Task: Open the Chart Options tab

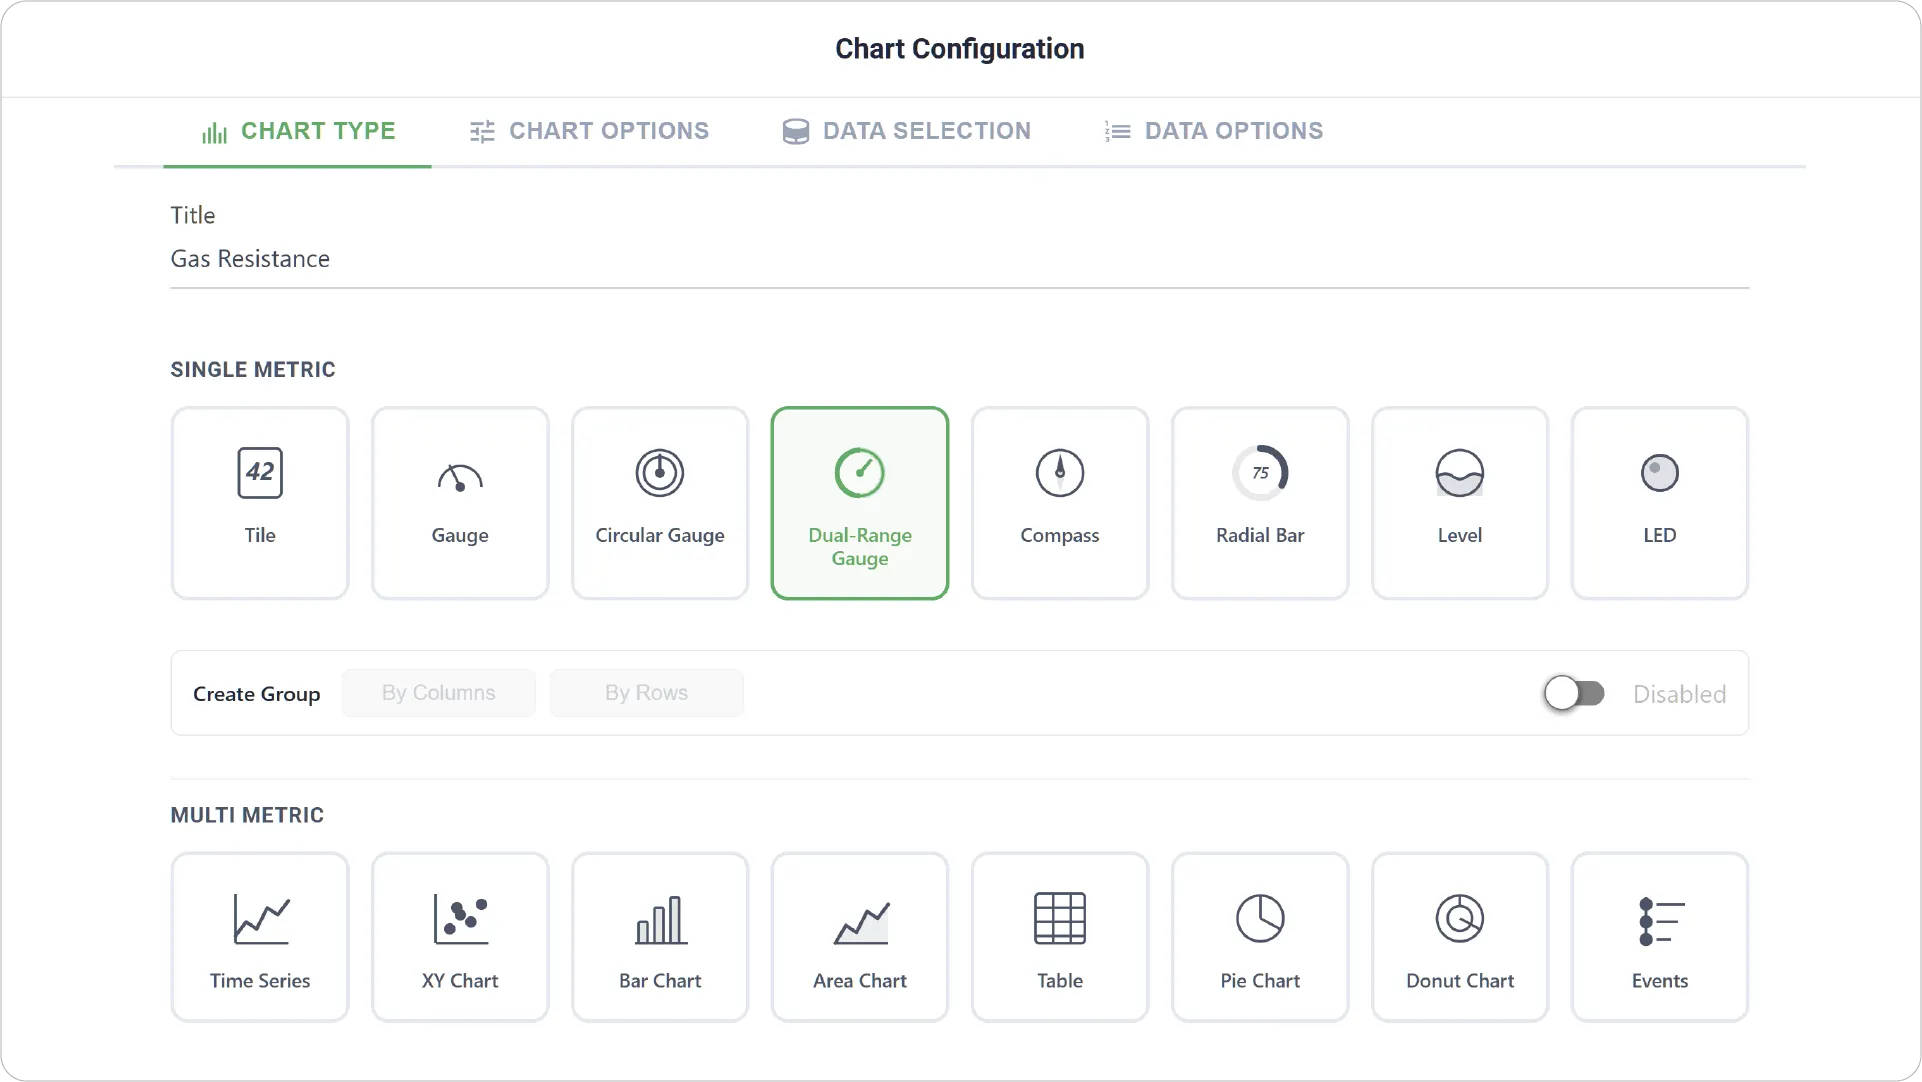Action: (590, 131)
